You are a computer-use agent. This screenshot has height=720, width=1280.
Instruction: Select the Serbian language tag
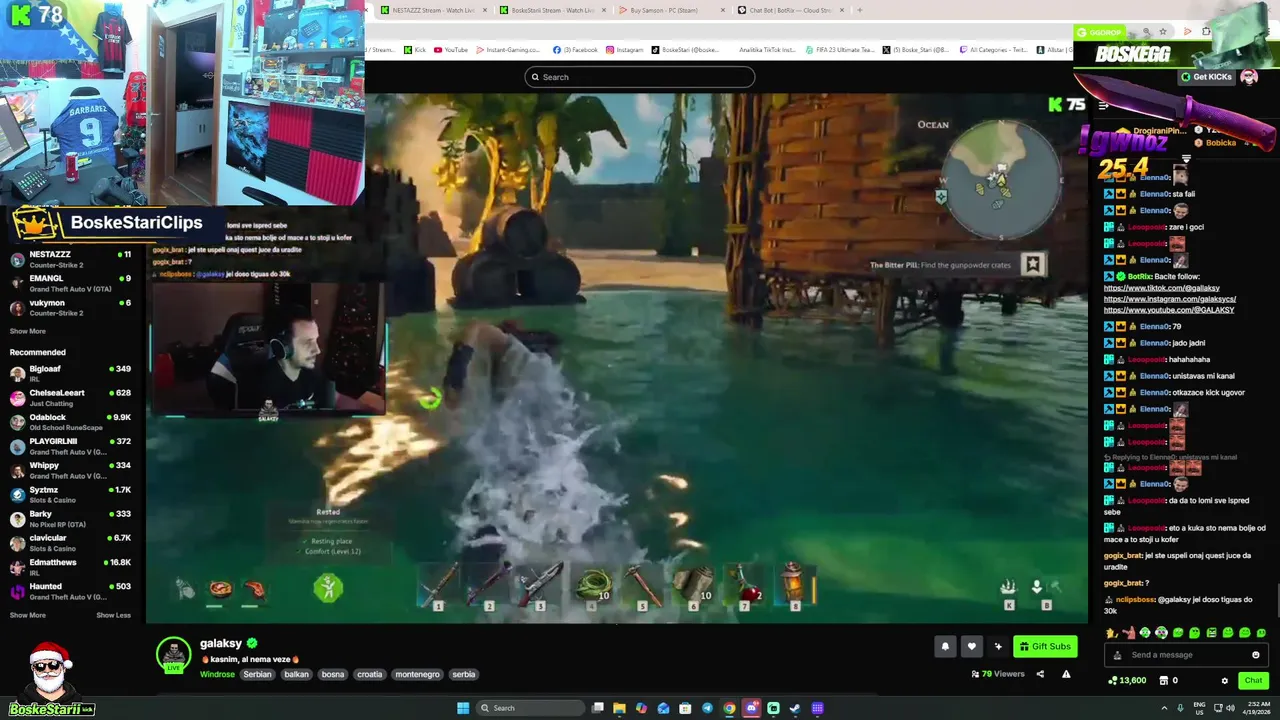(257, 674)
